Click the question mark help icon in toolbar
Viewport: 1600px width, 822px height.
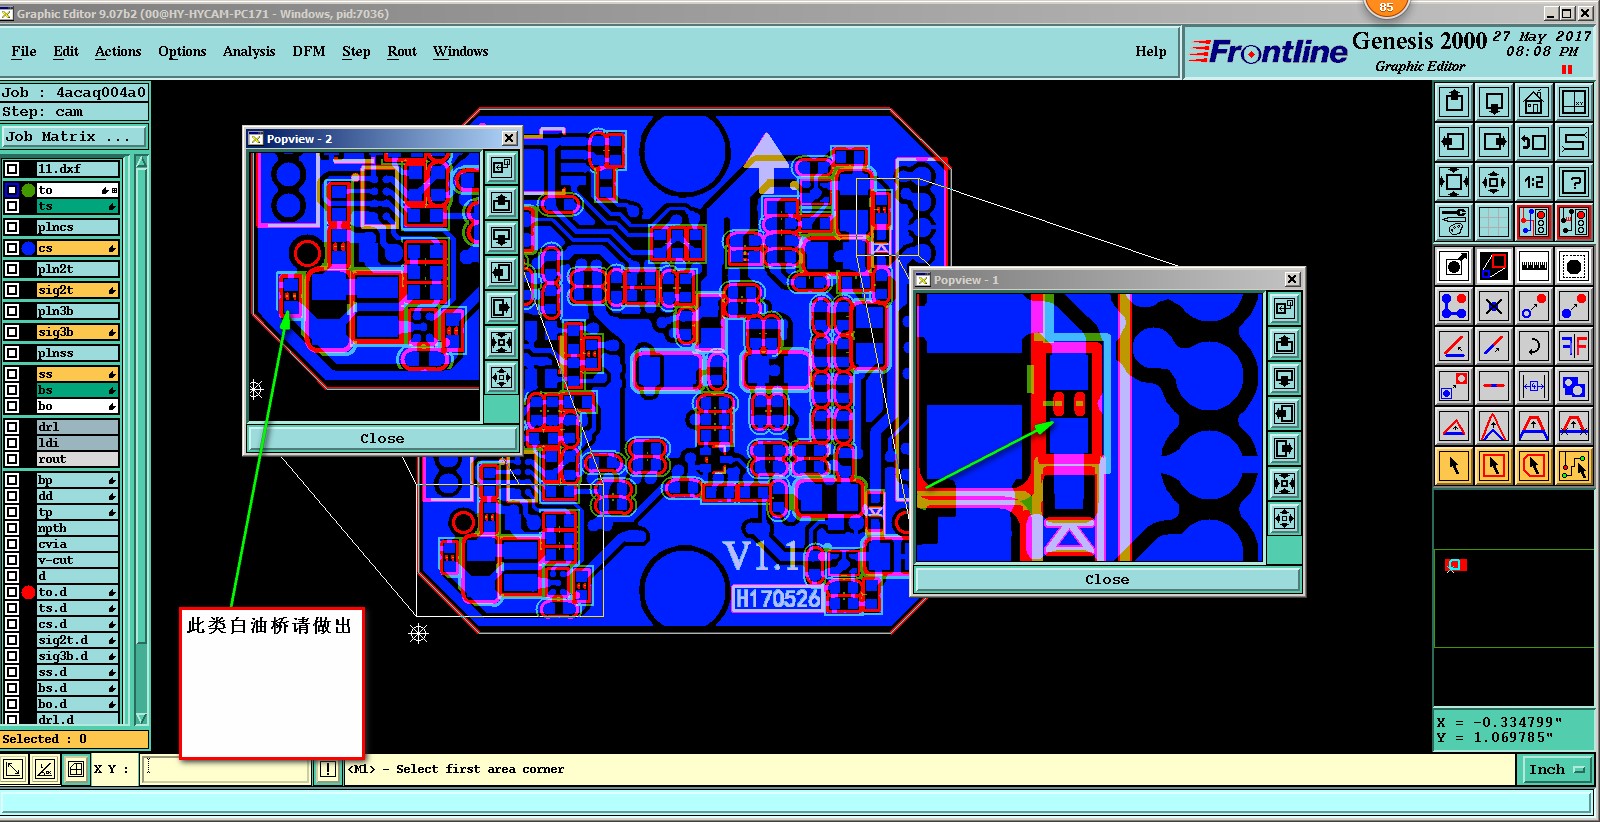coord(1574,182)
